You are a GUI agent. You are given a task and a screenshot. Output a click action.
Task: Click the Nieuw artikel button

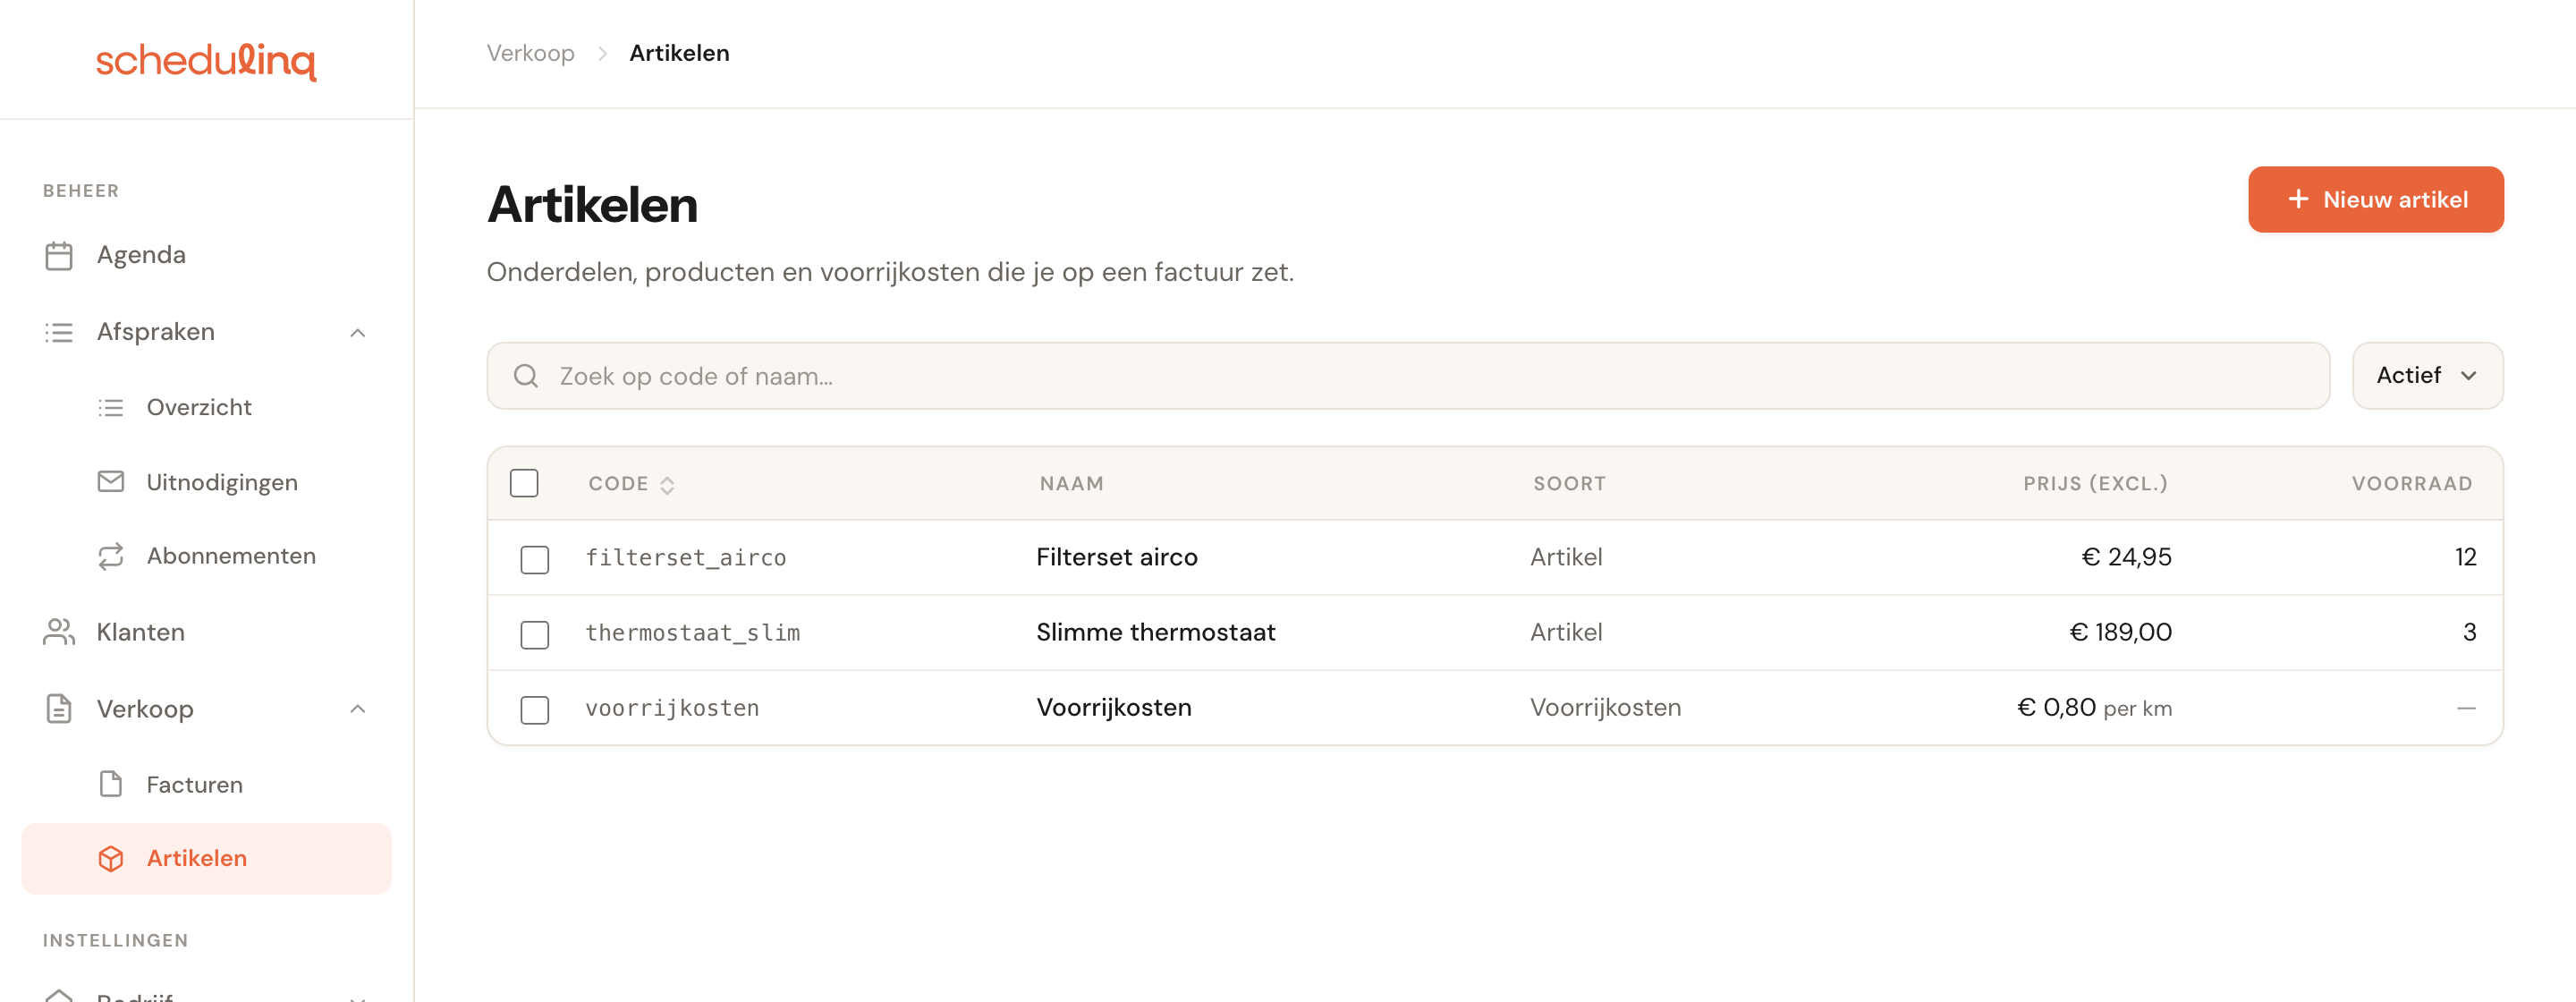tap(2376, 199)
